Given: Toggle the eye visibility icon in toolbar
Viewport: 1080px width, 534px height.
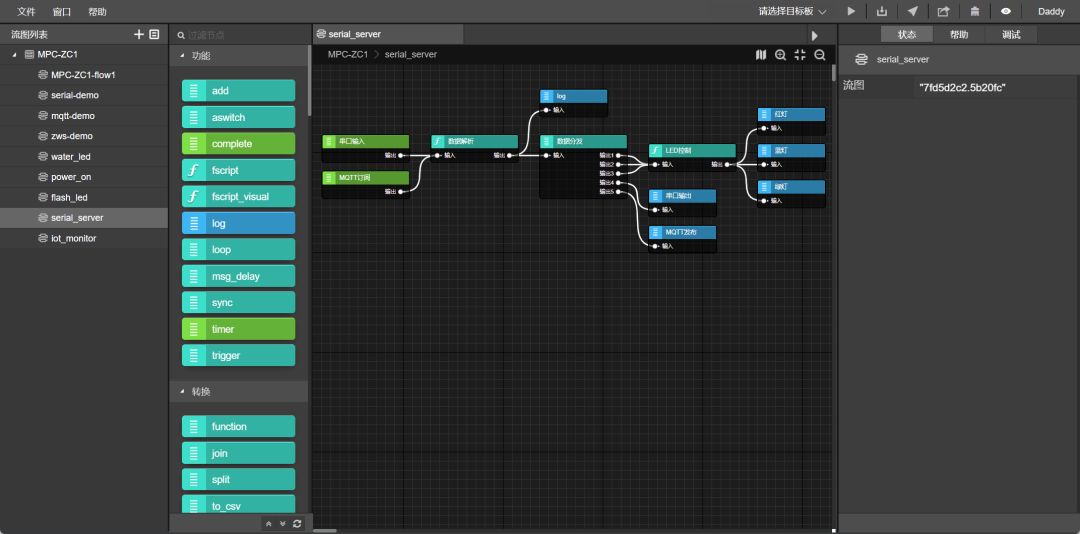Looking at the screenshot, I should 1006,12.
